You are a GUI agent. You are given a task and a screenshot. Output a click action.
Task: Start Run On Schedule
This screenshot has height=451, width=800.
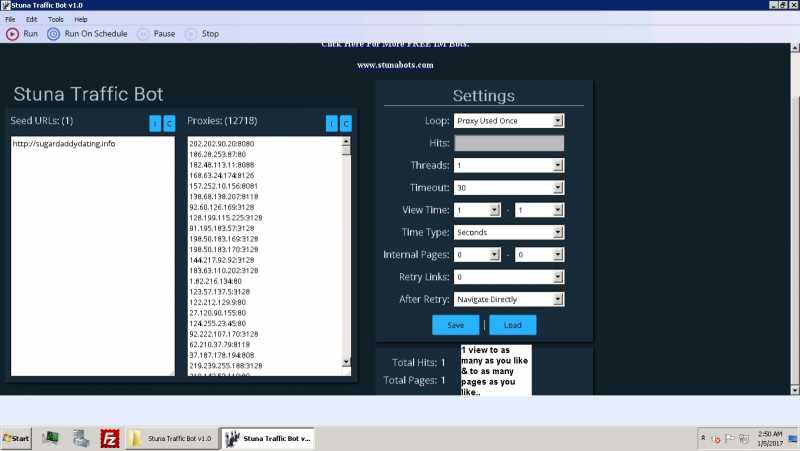87,34
